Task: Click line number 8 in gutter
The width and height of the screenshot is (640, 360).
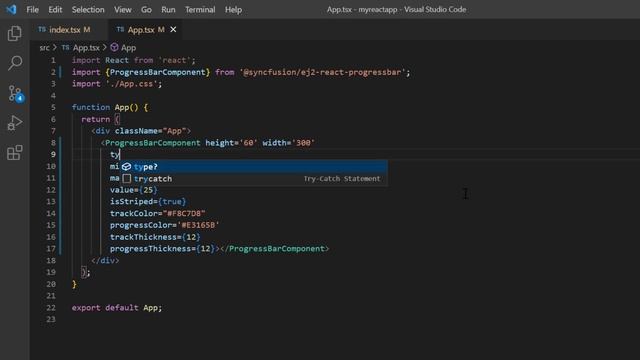Action: click(x=53, y=142)
